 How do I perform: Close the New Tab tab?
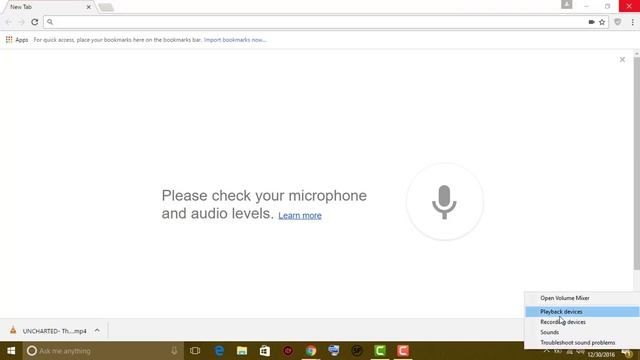click(x=89, y=7)
